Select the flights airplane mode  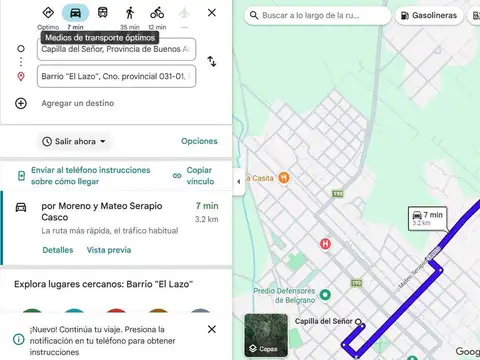point(184,13)
